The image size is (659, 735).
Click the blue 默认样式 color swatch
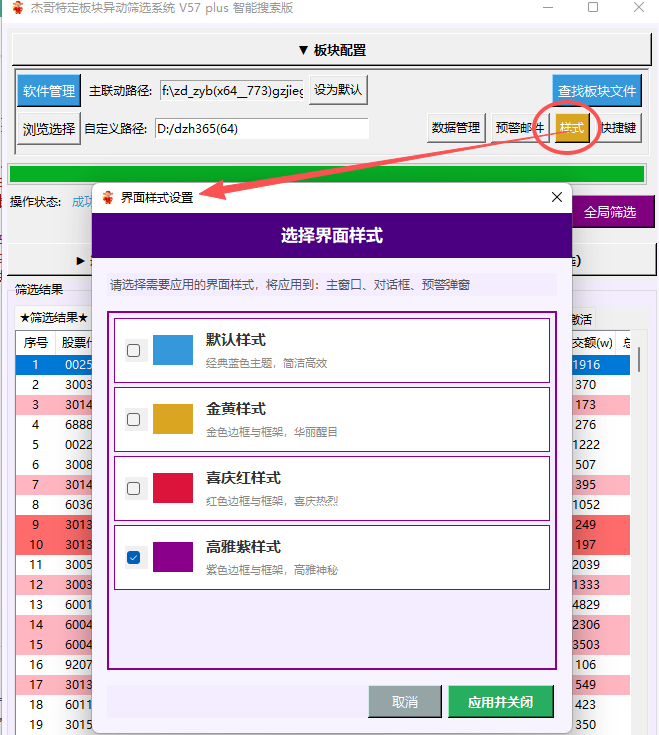pyautogui.click(x=173, y=350)
